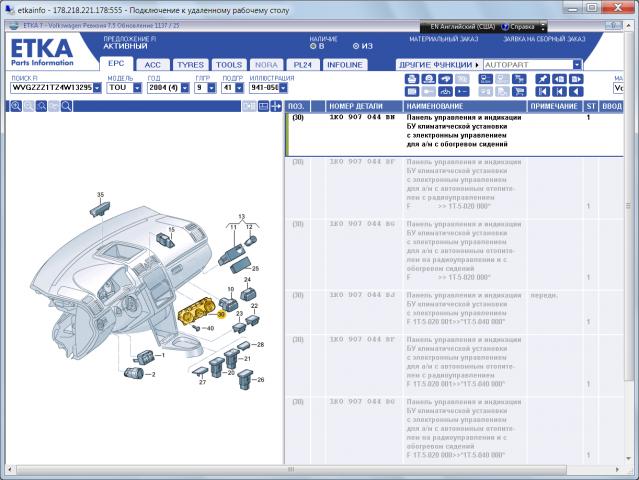Image resolution: width=639 pixels, height=480 pixels.
Task: Open the Модель TOU dropdown
Action: tap(137, 88)
